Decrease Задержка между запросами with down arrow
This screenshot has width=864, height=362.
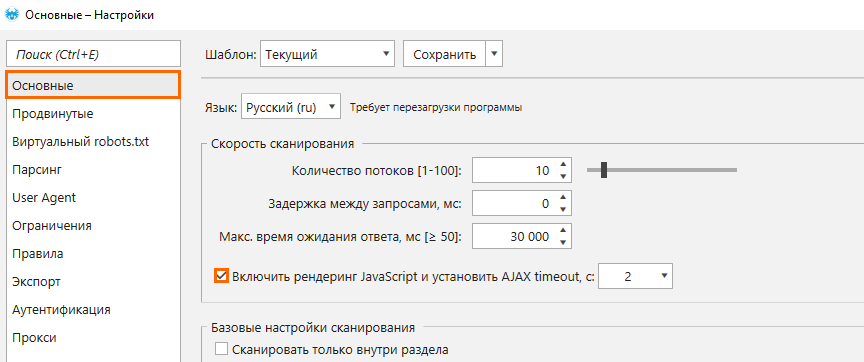pyautogui.click(x=563, y=209)
